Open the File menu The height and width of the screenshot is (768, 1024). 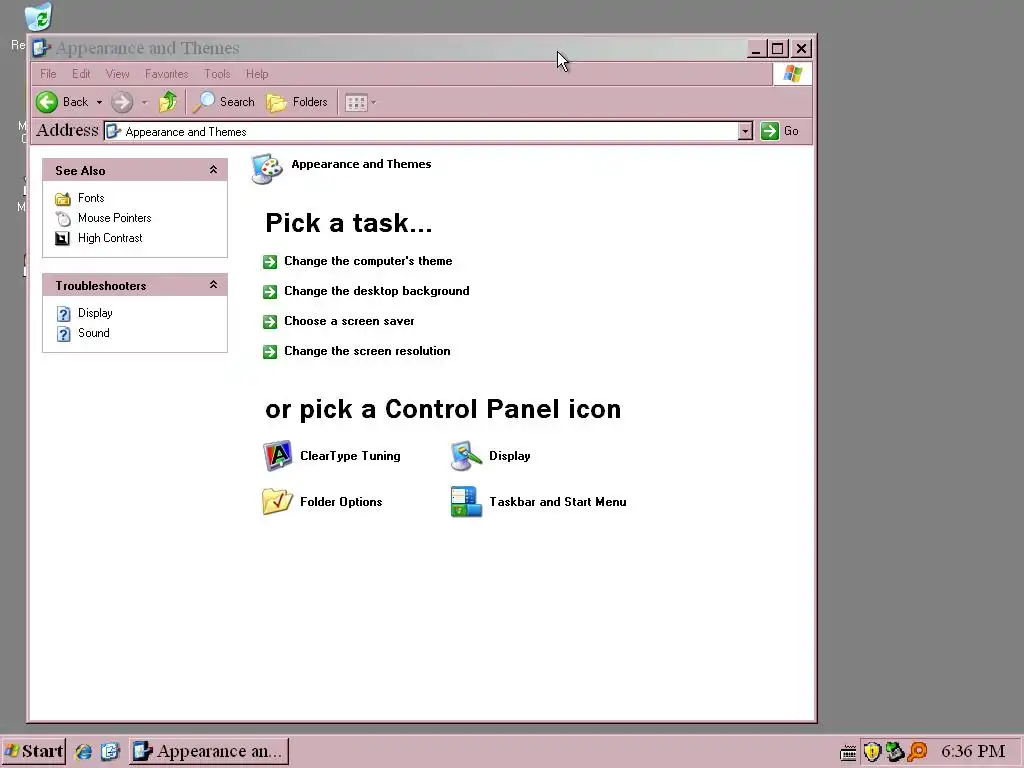48,74
